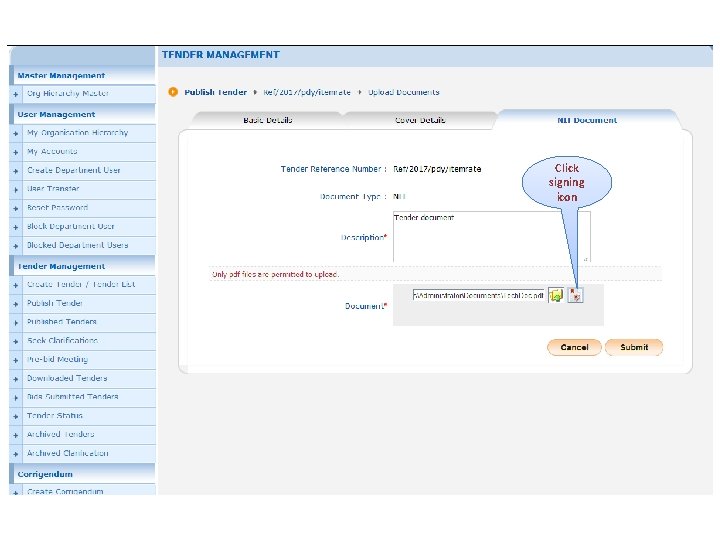720x540 pixels.
Task: Click inside the Description text area
Action: pyautogui.click(x=492, y=236)
